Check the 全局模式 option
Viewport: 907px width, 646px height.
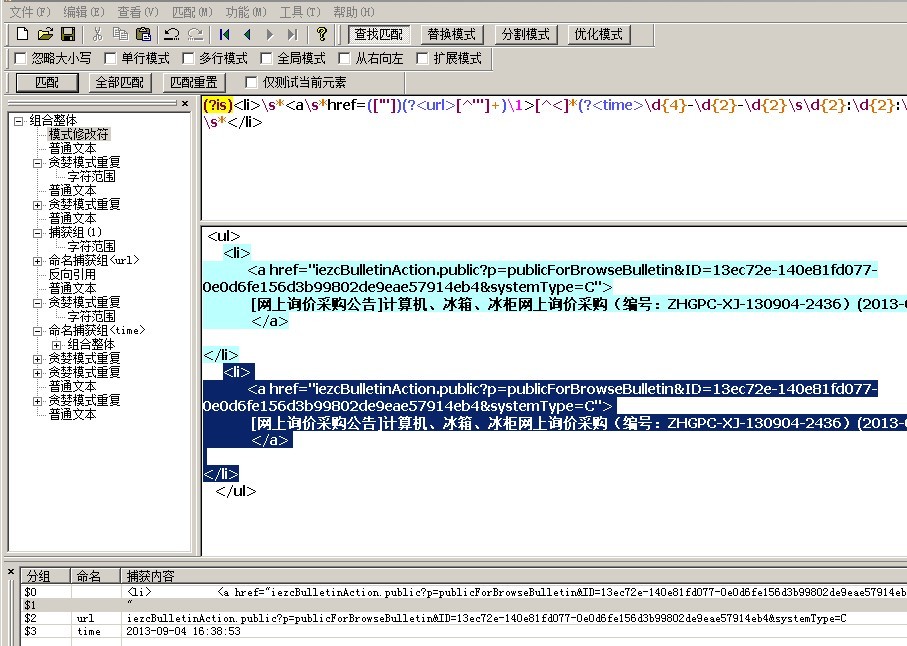[266, 58]
